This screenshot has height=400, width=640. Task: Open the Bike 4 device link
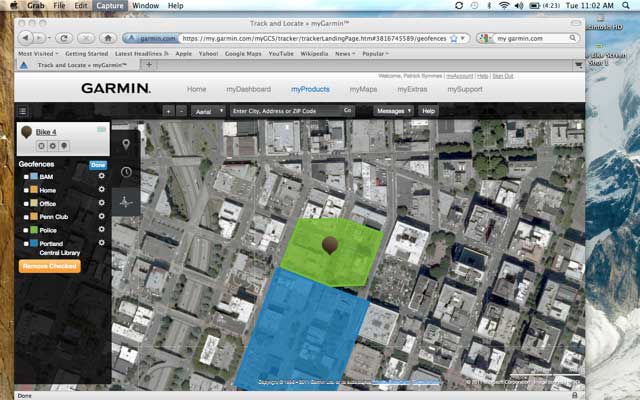46,132
